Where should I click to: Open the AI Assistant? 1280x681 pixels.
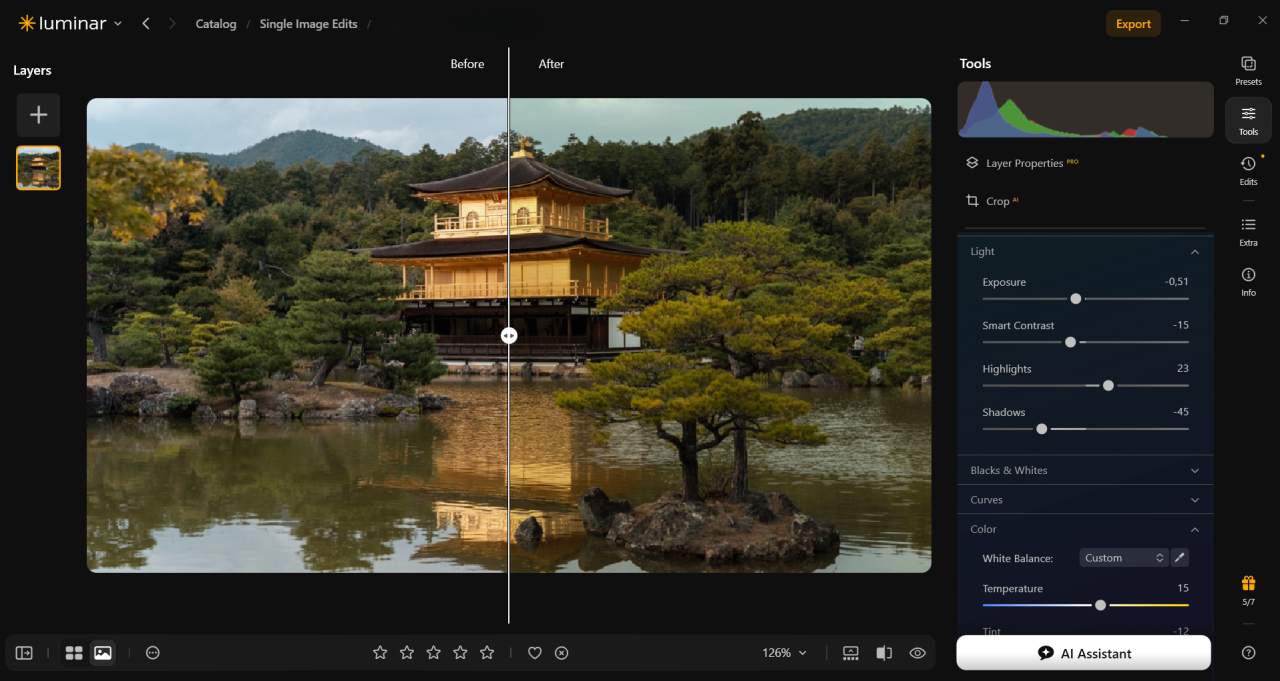(1084, 653)
